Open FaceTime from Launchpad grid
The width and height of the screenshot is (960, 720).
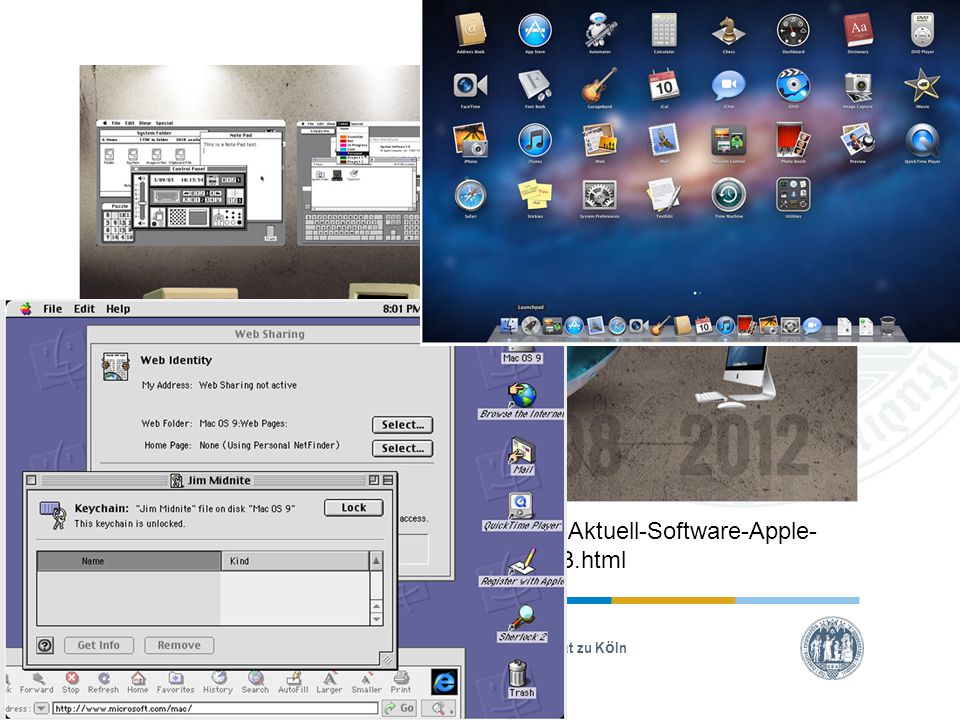pyautogui.click(x=470, y=86)
